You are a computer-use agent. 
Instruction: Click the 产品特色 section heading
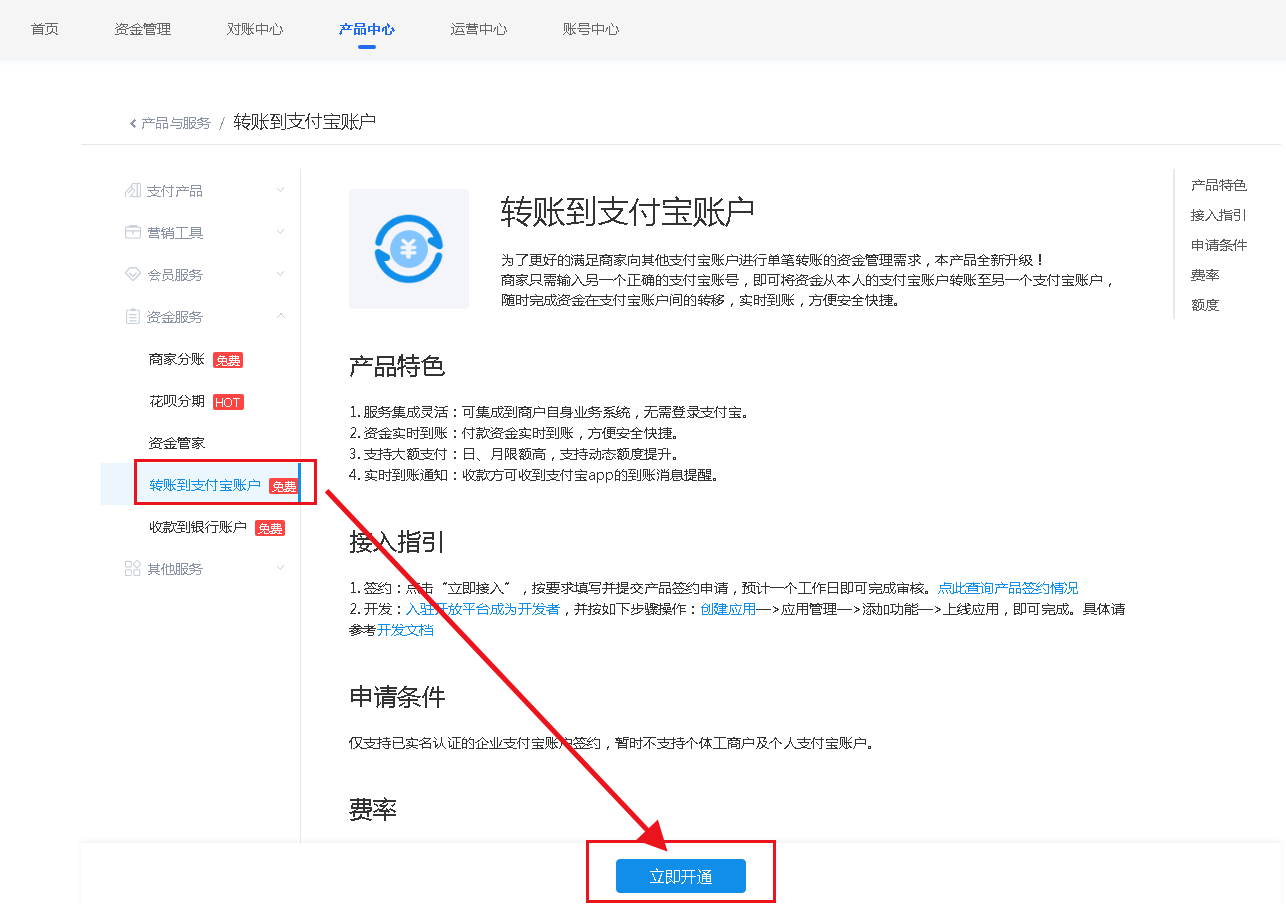(x=397, y=366)
